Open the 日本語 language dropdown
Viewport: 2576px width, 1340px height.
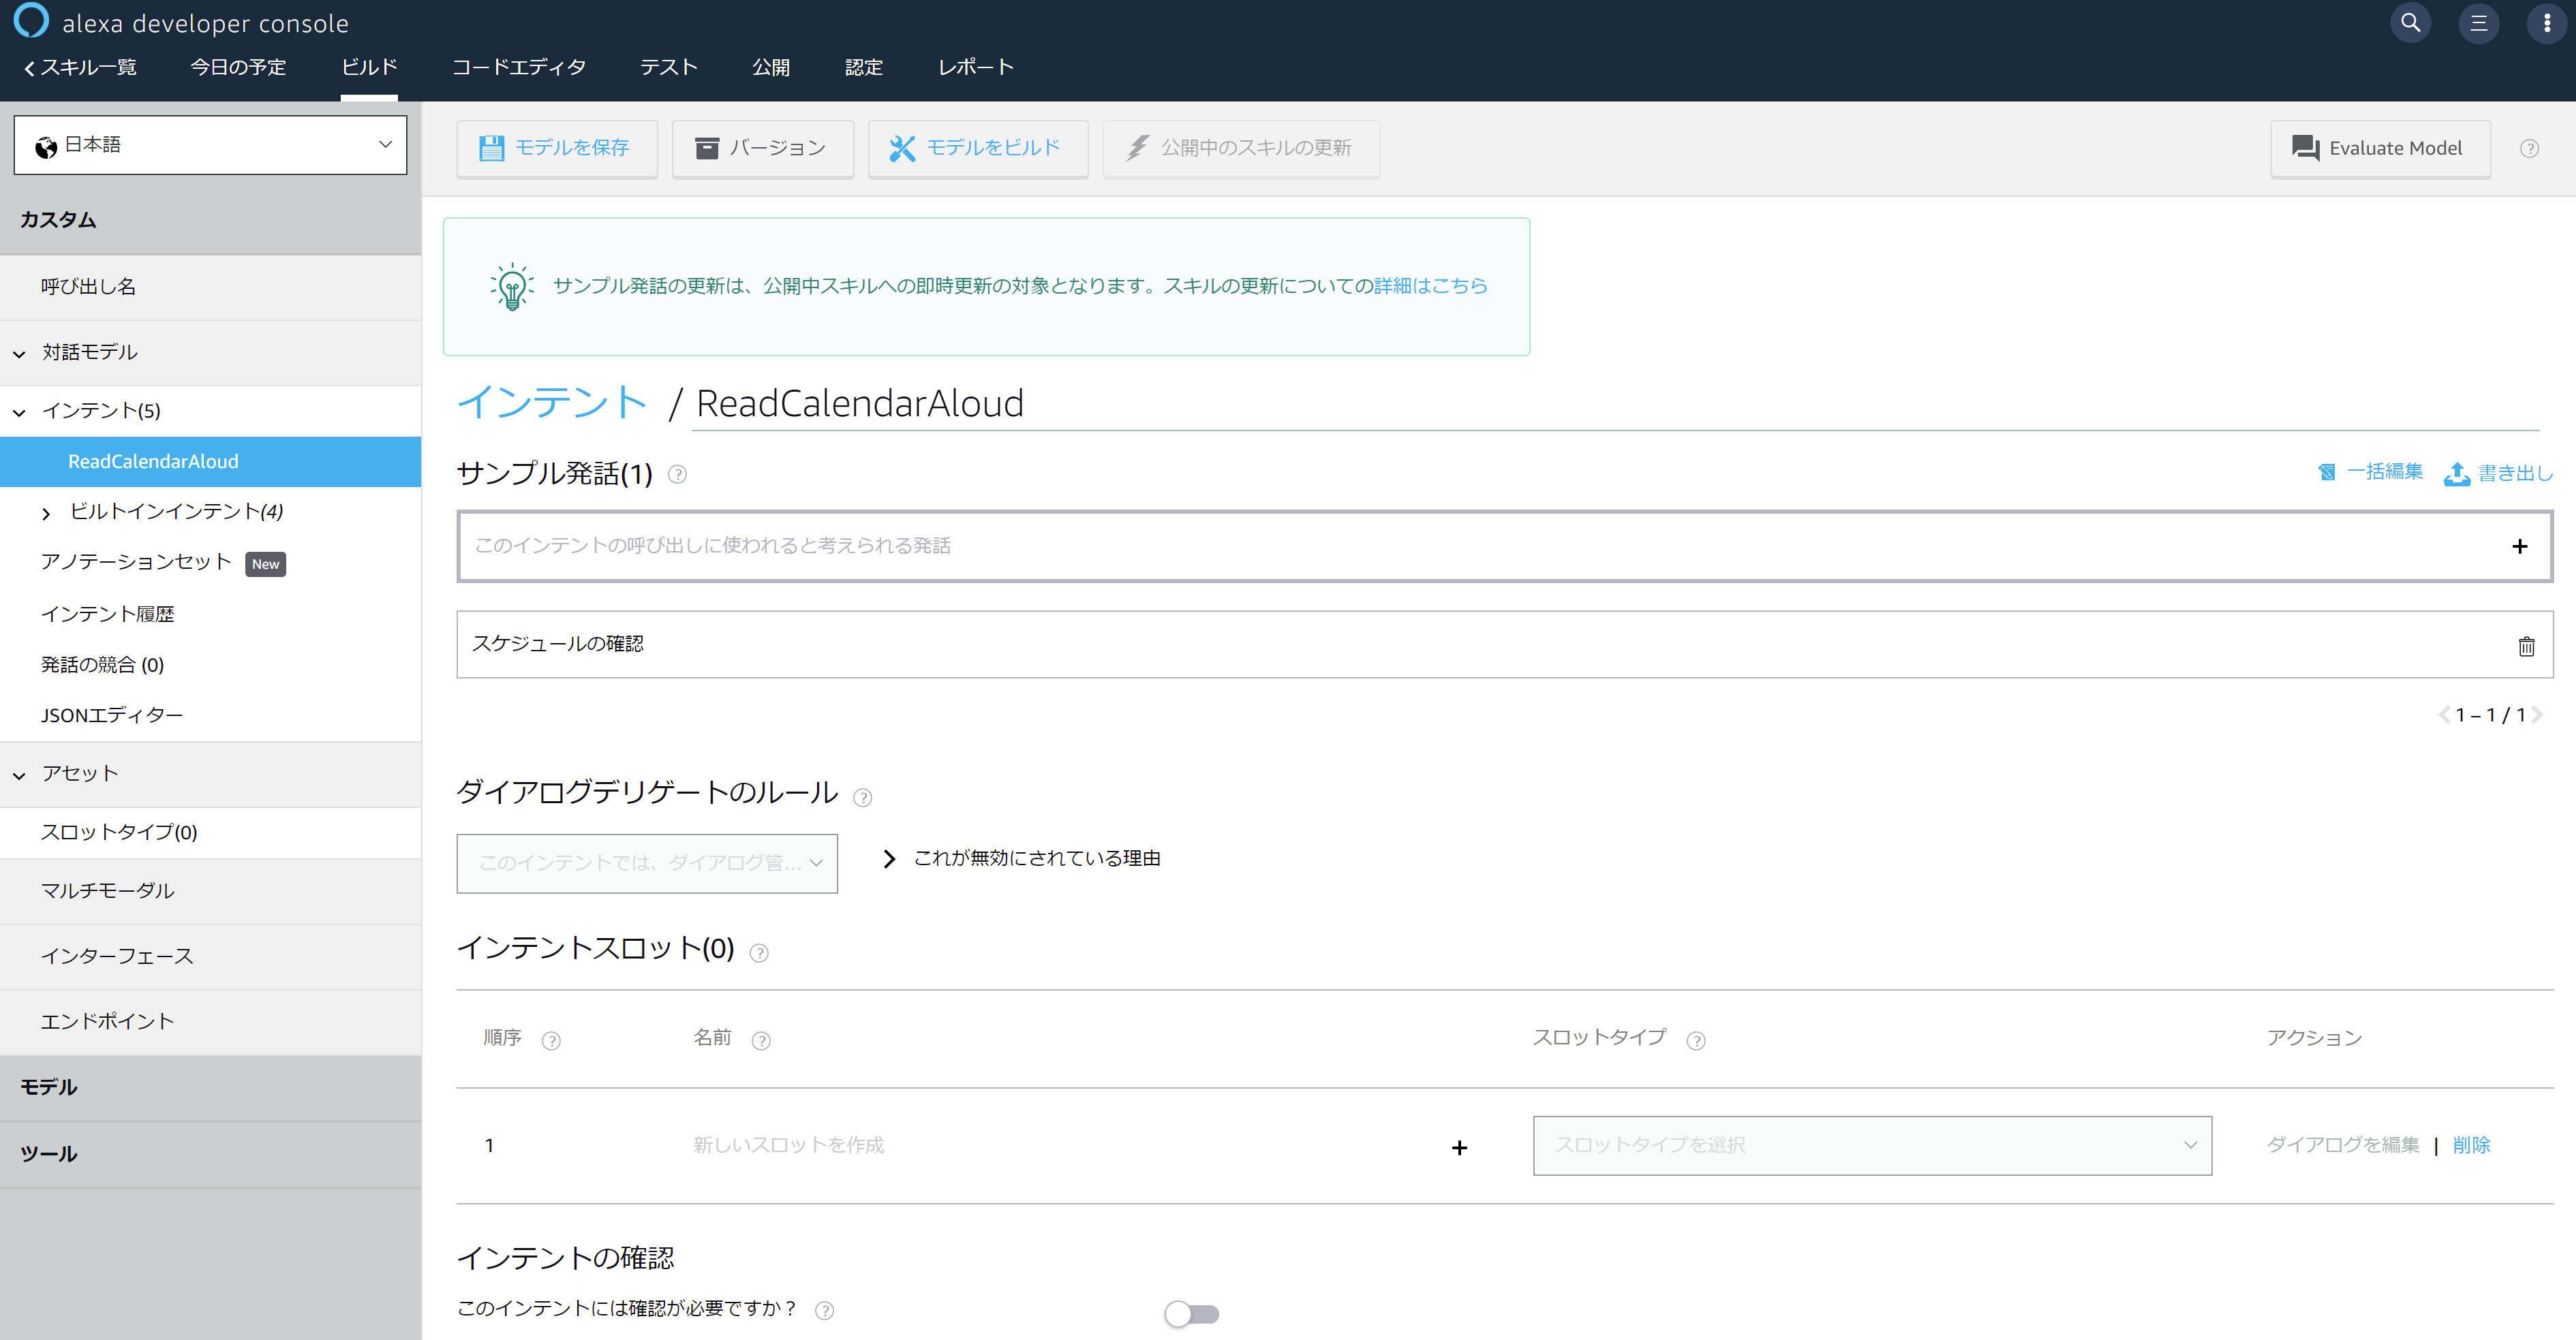click(210, 145)
